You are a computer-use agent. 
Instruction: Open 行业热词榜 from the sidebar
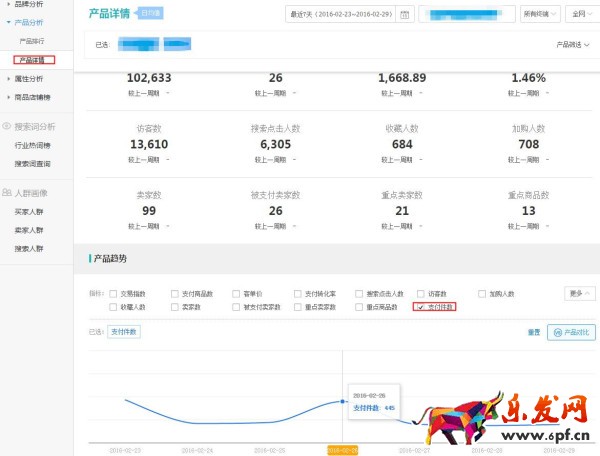click(x=32, y=145)
